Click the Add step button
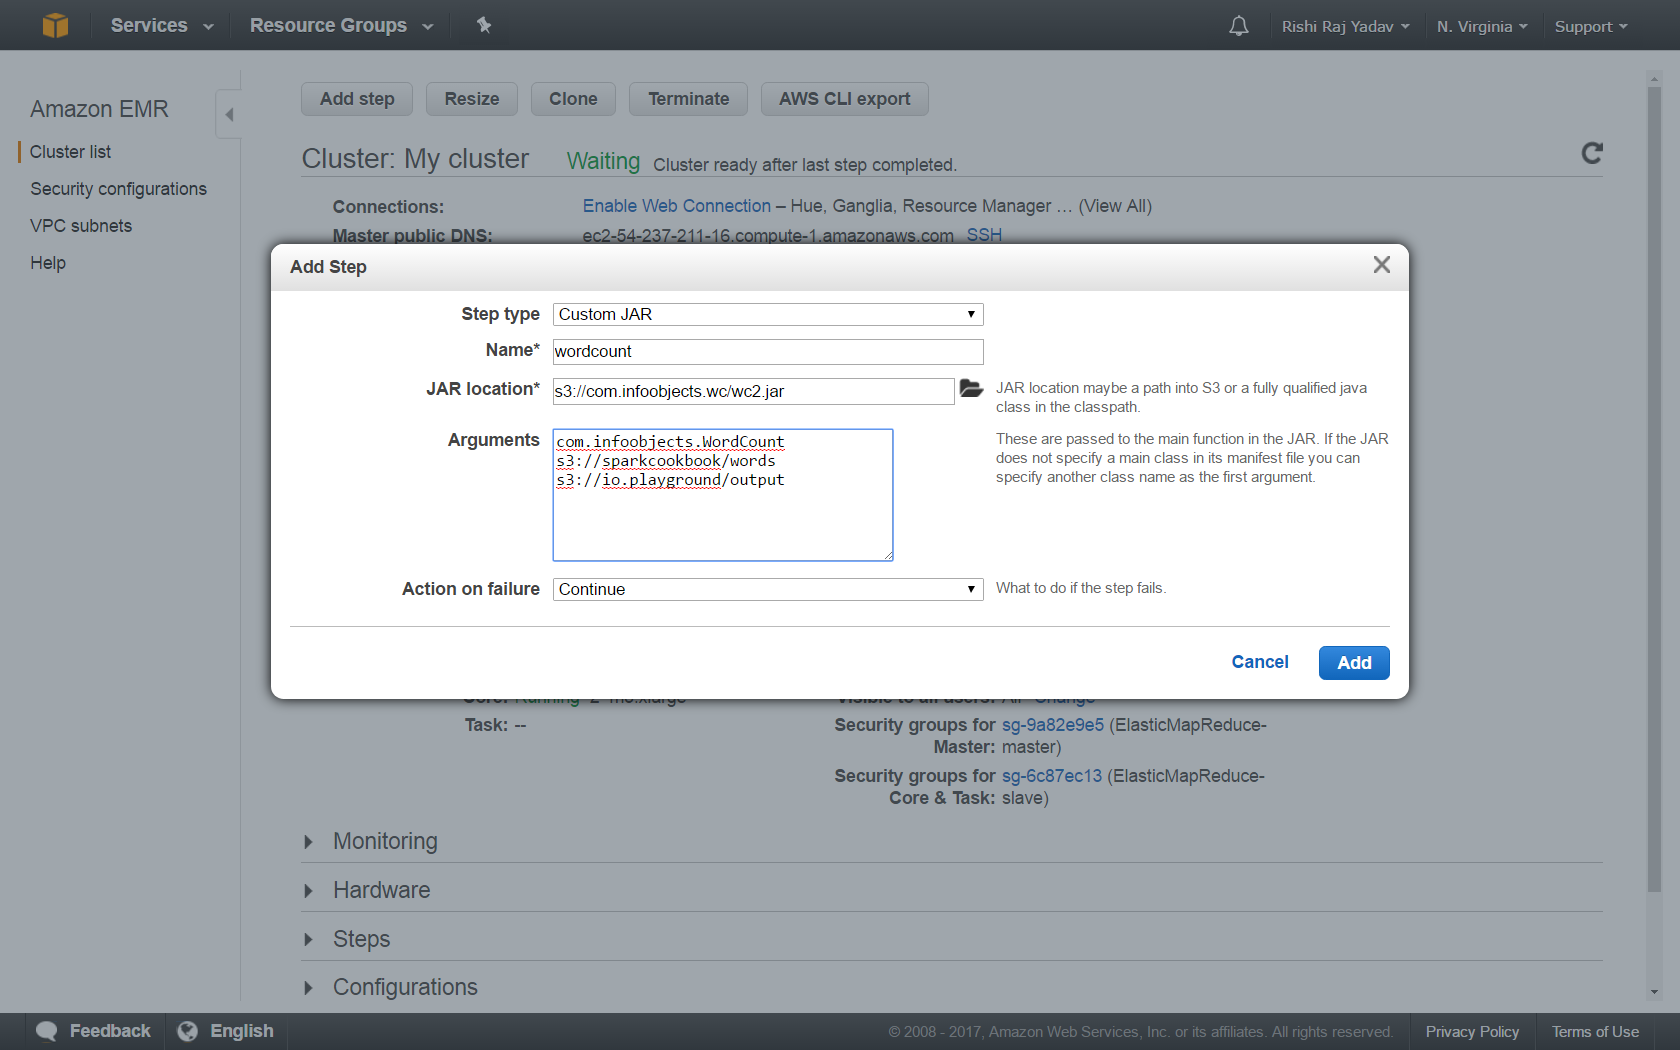Viewport: 1680px width, 1050px height. point(357,99)
